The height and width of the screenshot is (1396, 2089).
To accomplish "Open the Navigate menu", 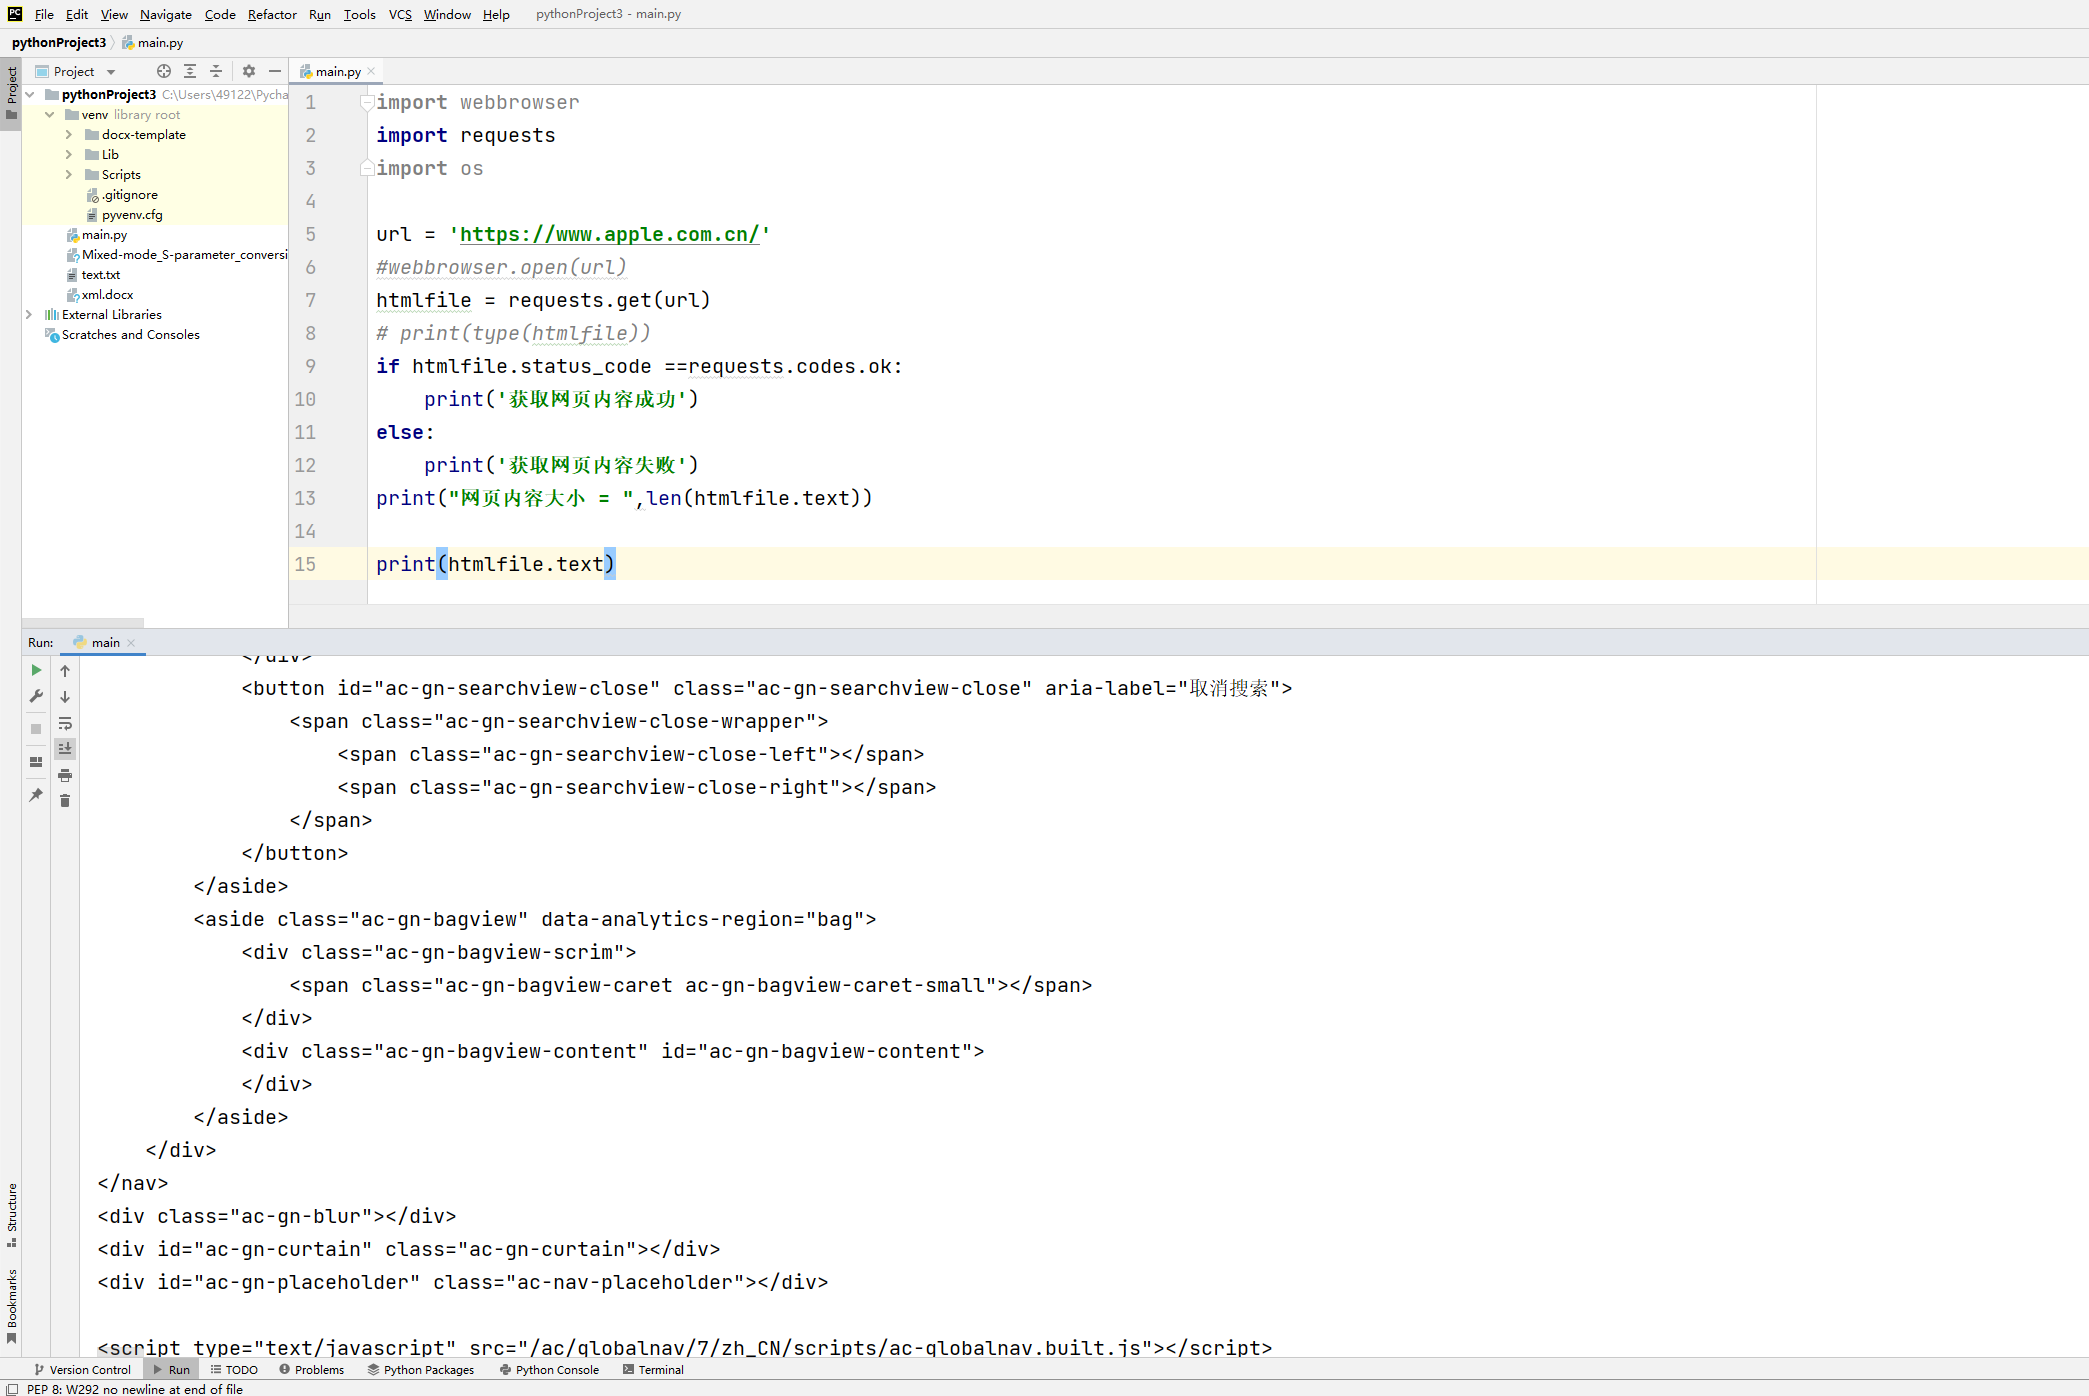I will tap(166, 14).
